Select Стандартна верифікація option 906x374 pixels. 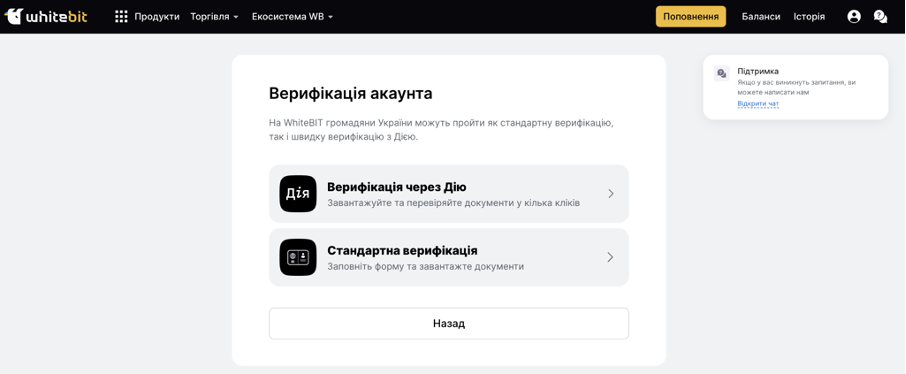[x=449, y=257]
